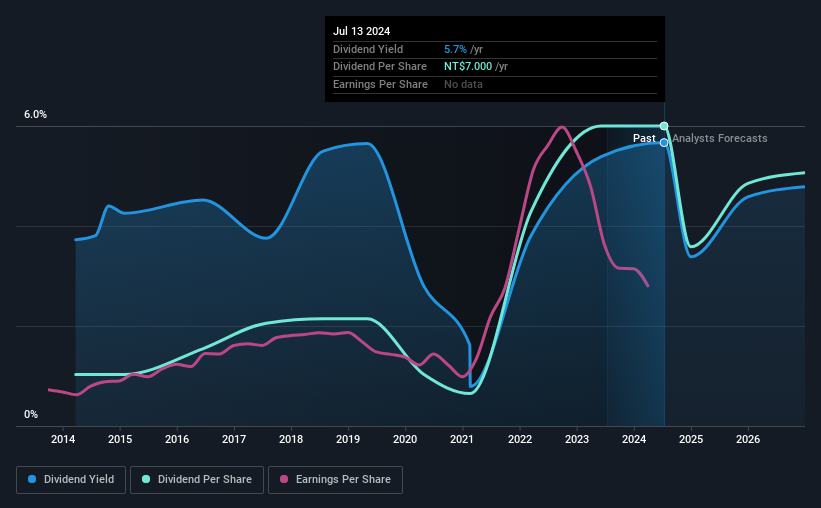The width and height of the screenshot is (821, 508).
Task: Click the 2019 x-axis label
Action: coord(348,439)
